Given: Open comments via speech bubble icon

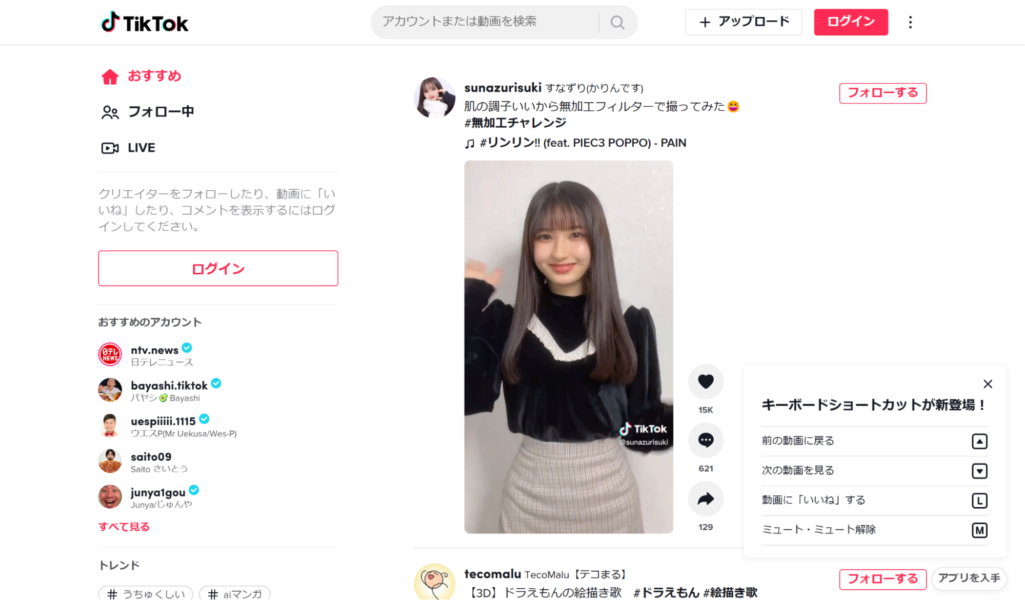Looking at the screenshot, I should point(705,441).
